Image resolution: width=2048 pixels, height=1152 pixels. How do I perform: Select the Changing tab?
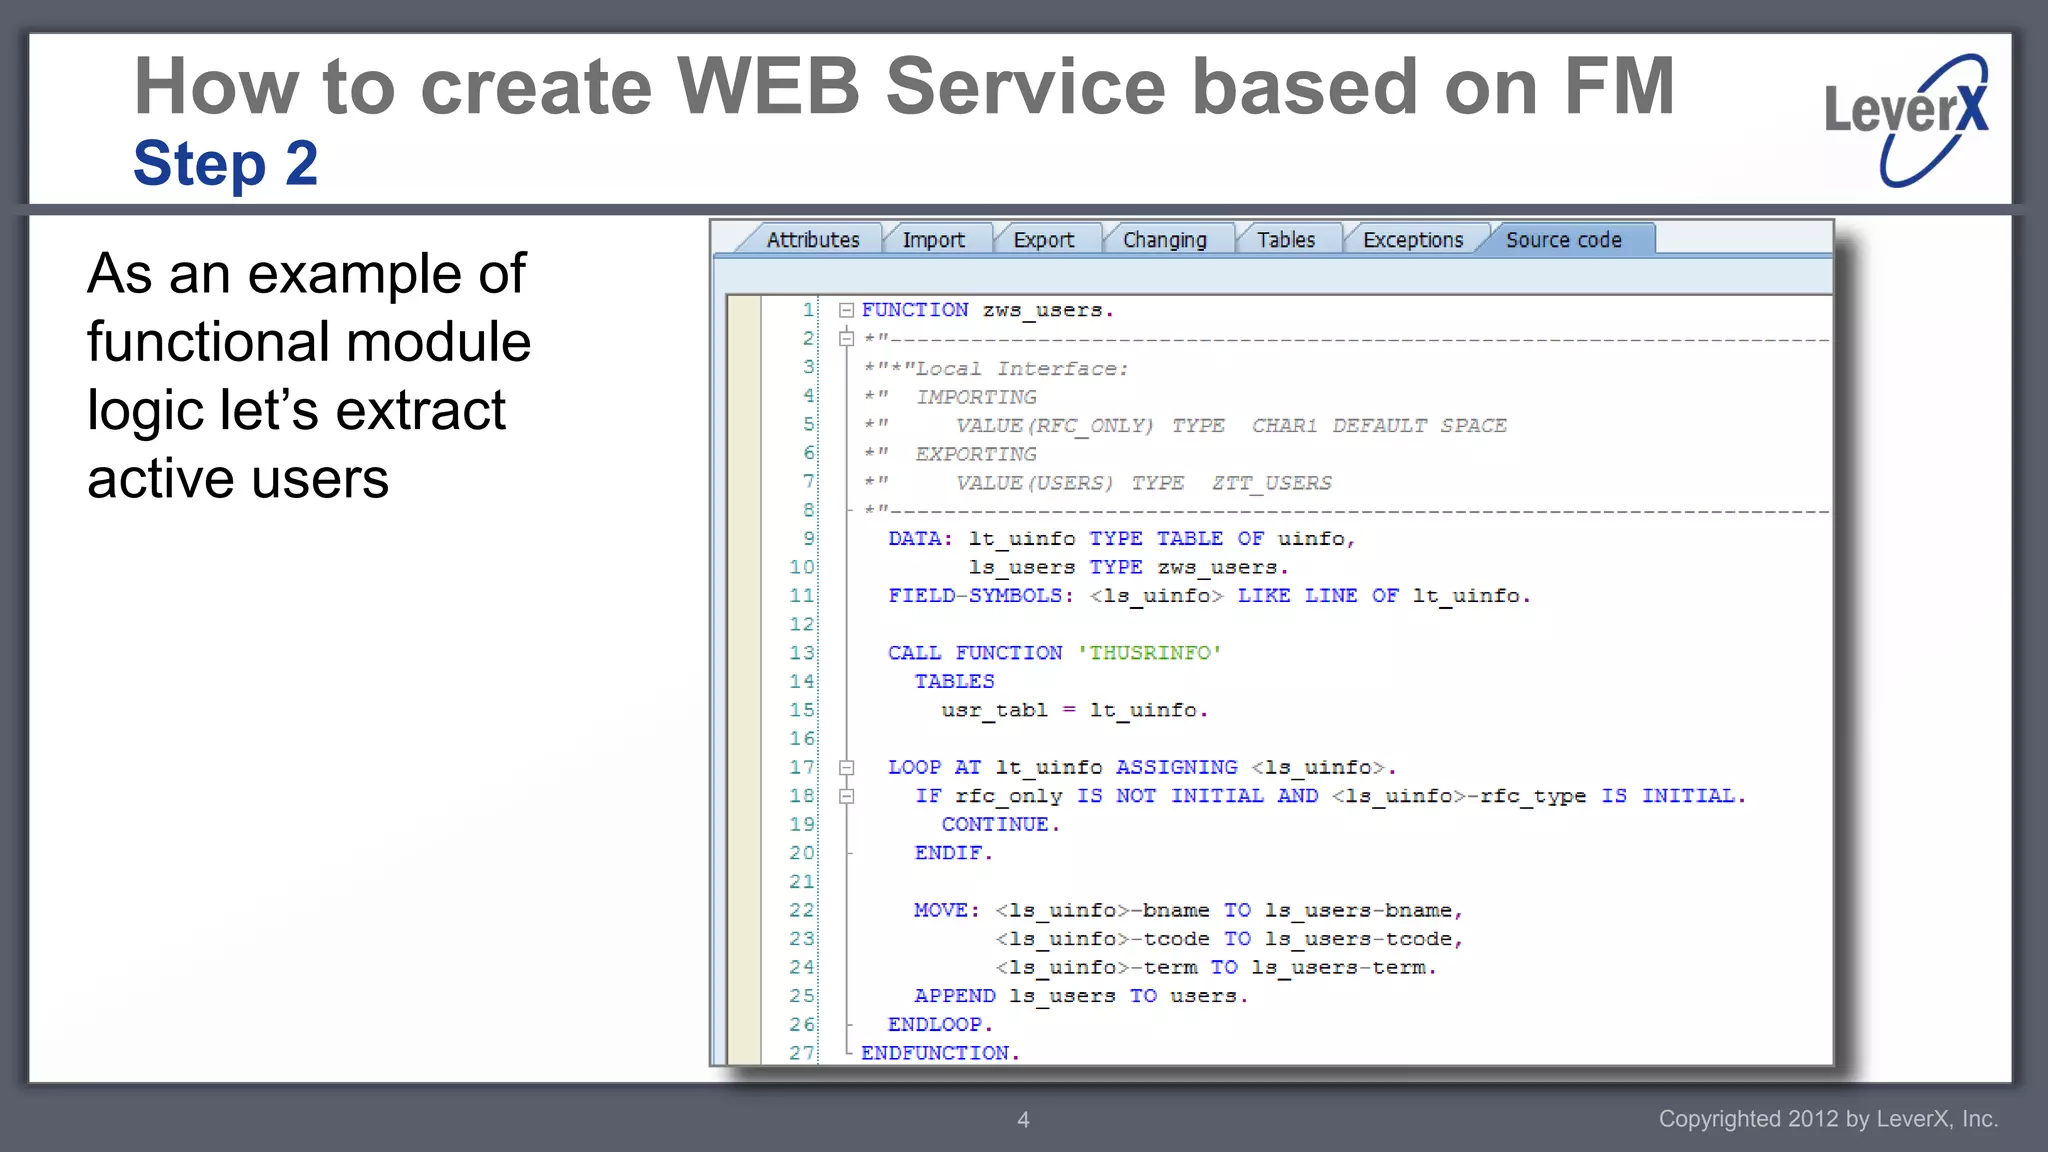1164,240
